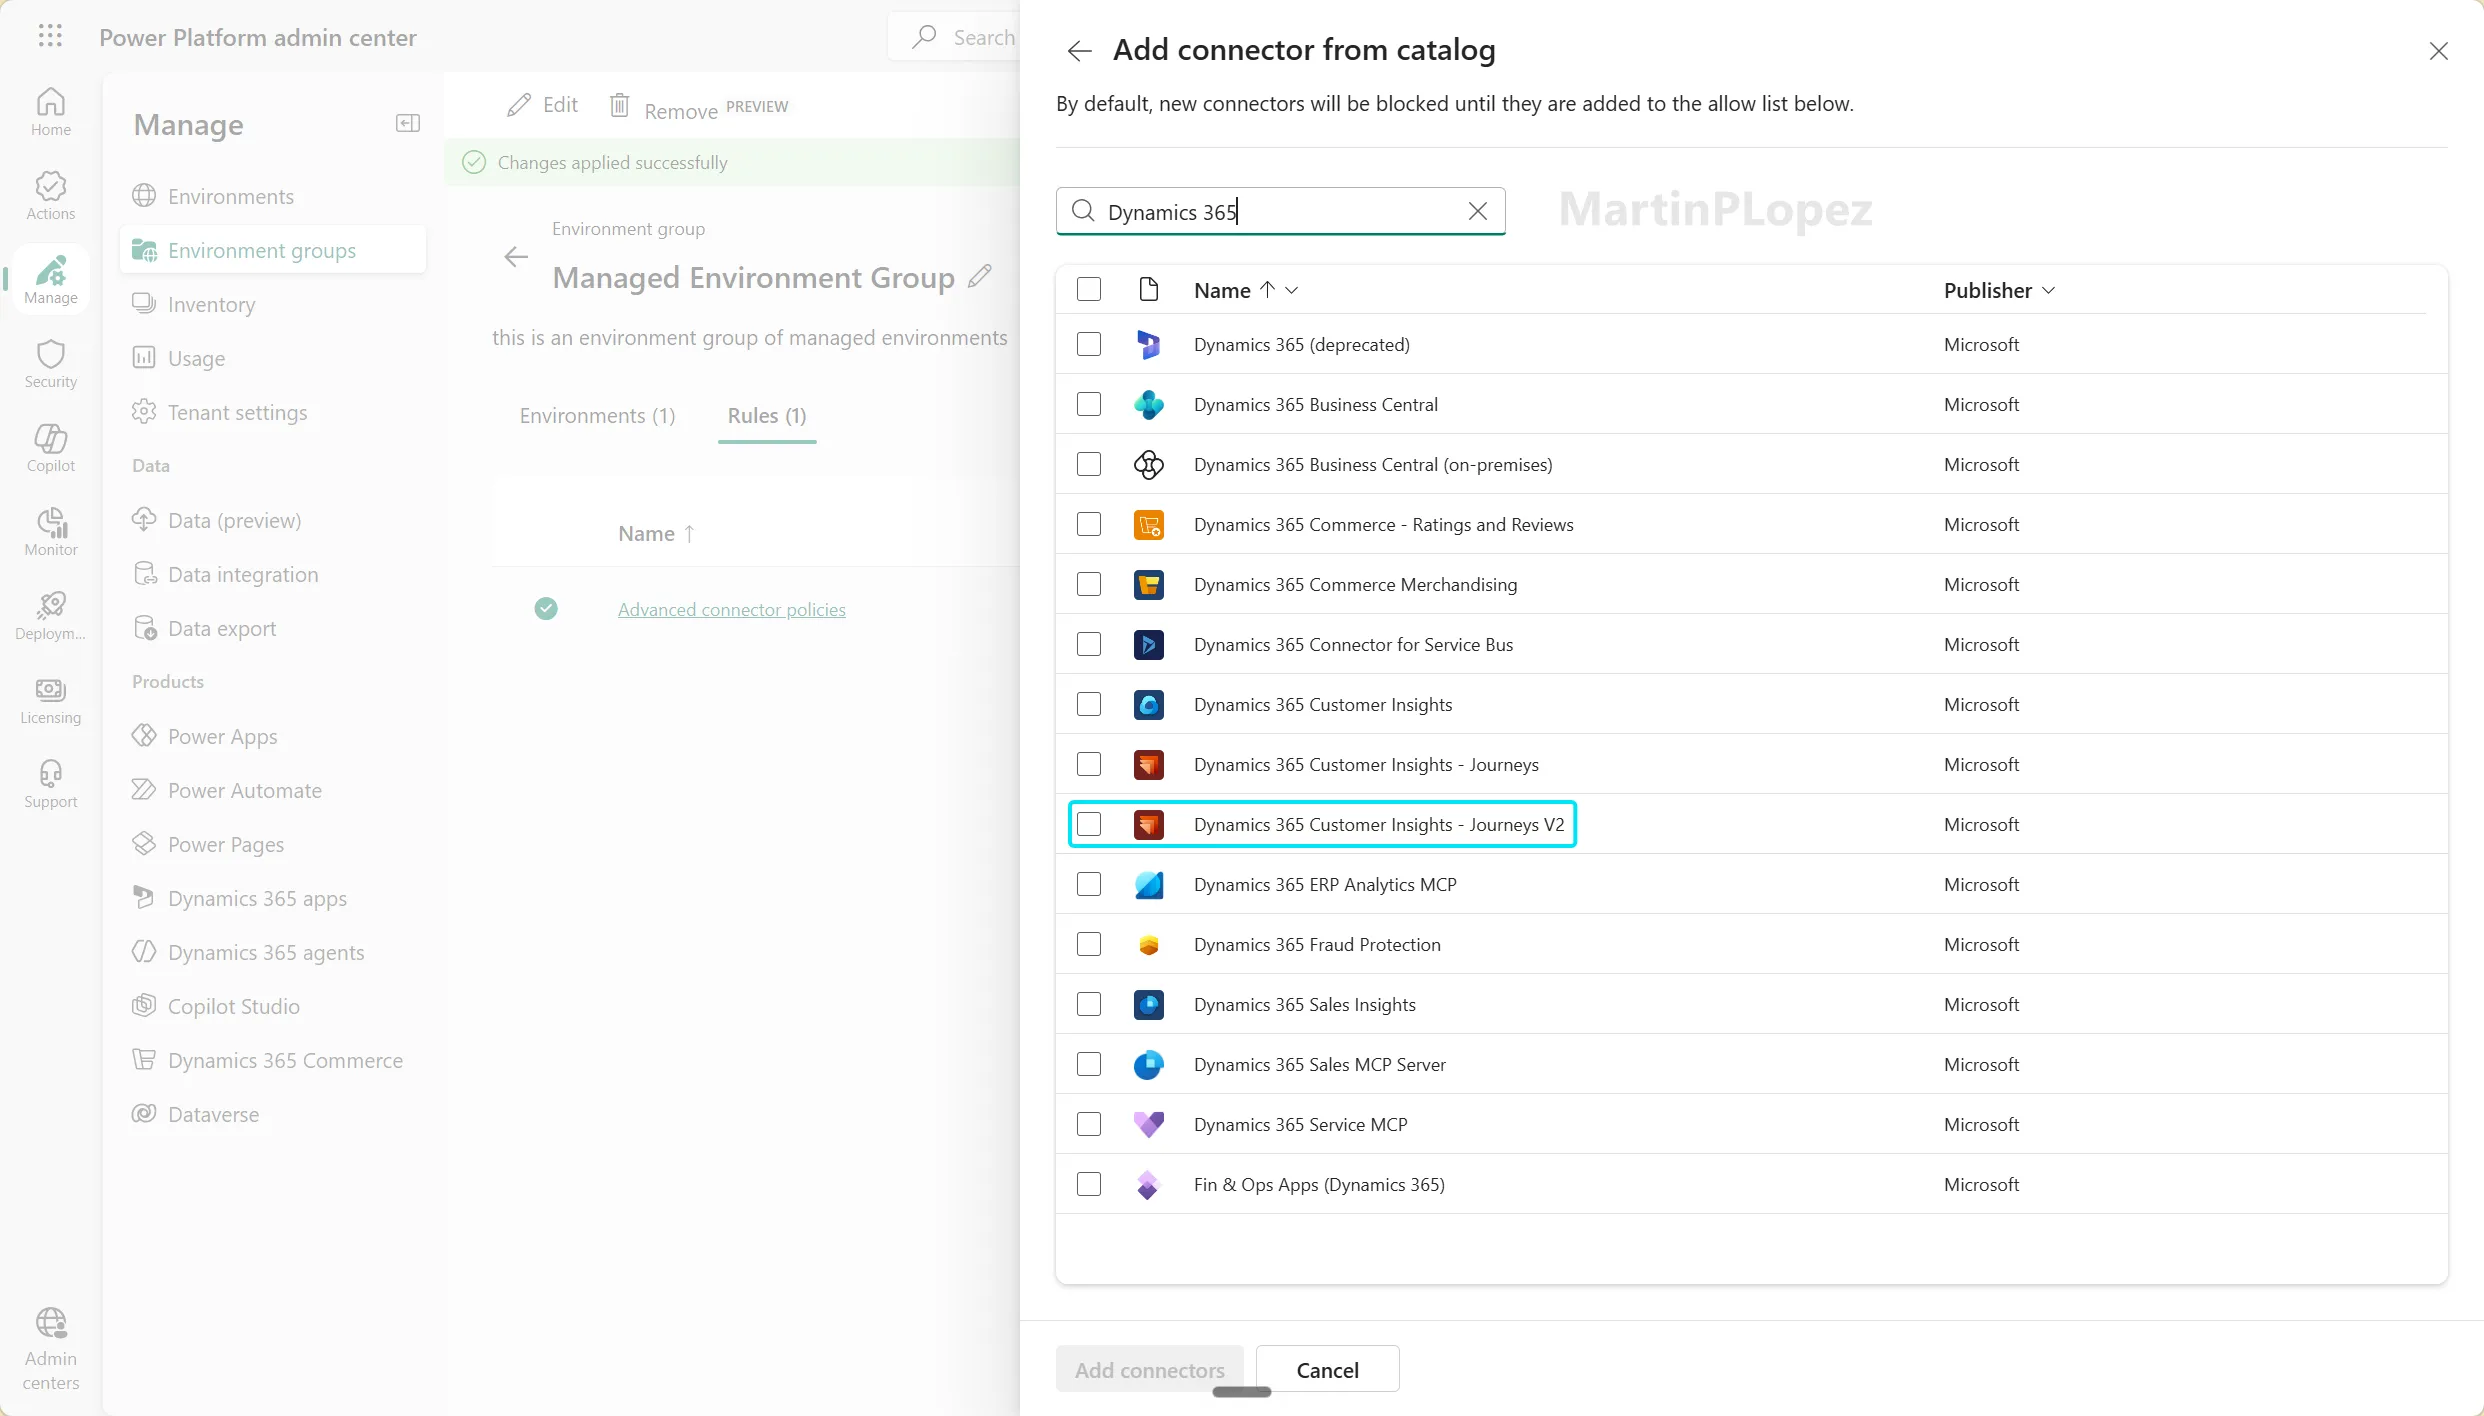This screenshot has width=2484, height=1416.
Task: Click the Commerce Merchandising connector icon
Action: (x=1148, y=584)
